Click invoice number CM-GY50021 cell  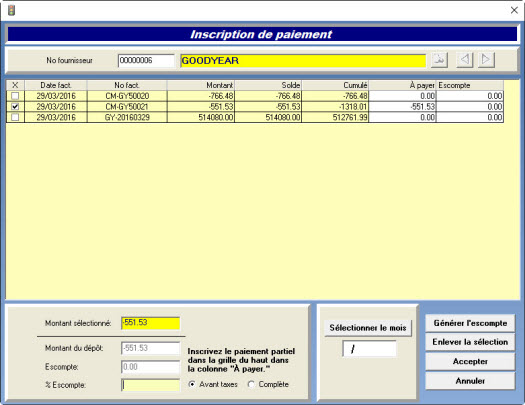127,107
